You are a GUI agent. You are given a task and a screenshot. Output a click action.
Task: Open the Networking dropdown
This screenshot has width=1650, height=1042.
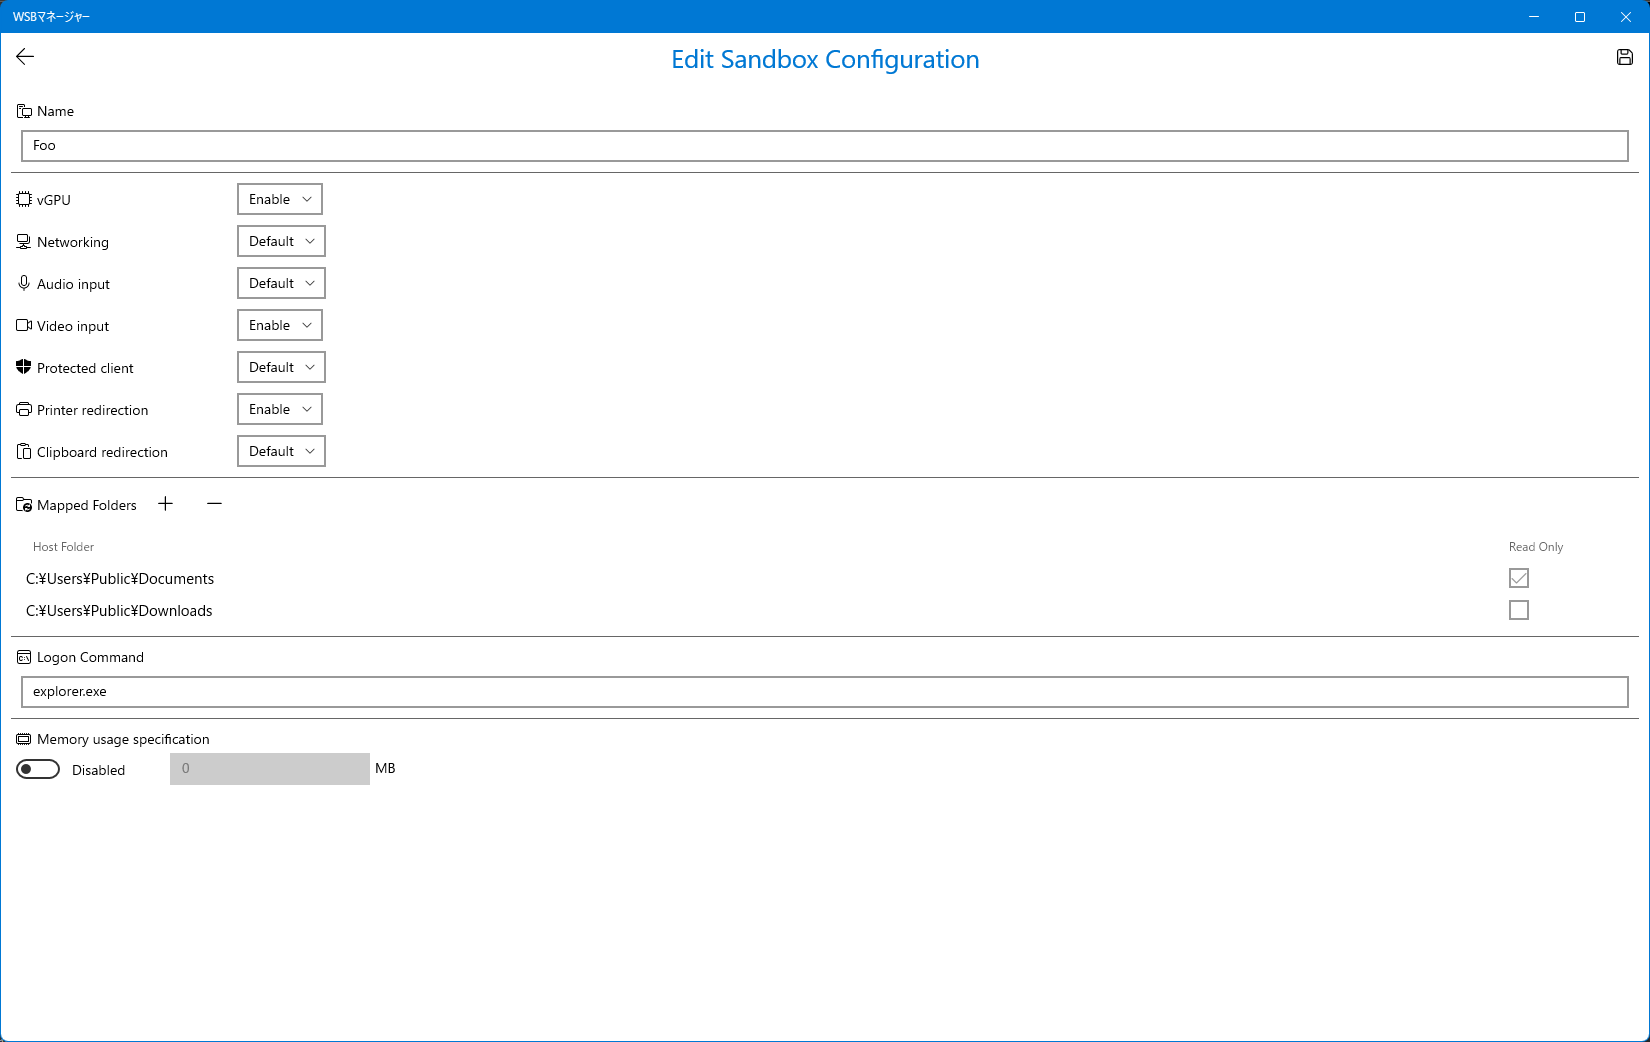pos(281,241)
